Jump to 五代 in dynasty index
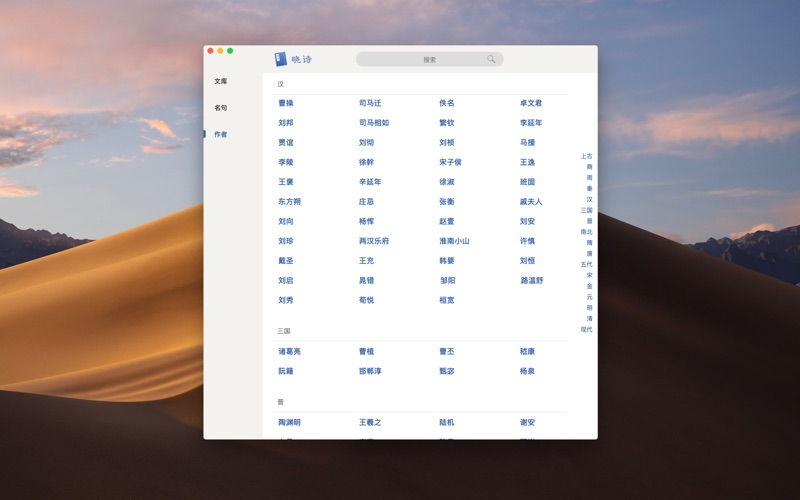This screenshot has height=500, width=800. coord(587,264)
